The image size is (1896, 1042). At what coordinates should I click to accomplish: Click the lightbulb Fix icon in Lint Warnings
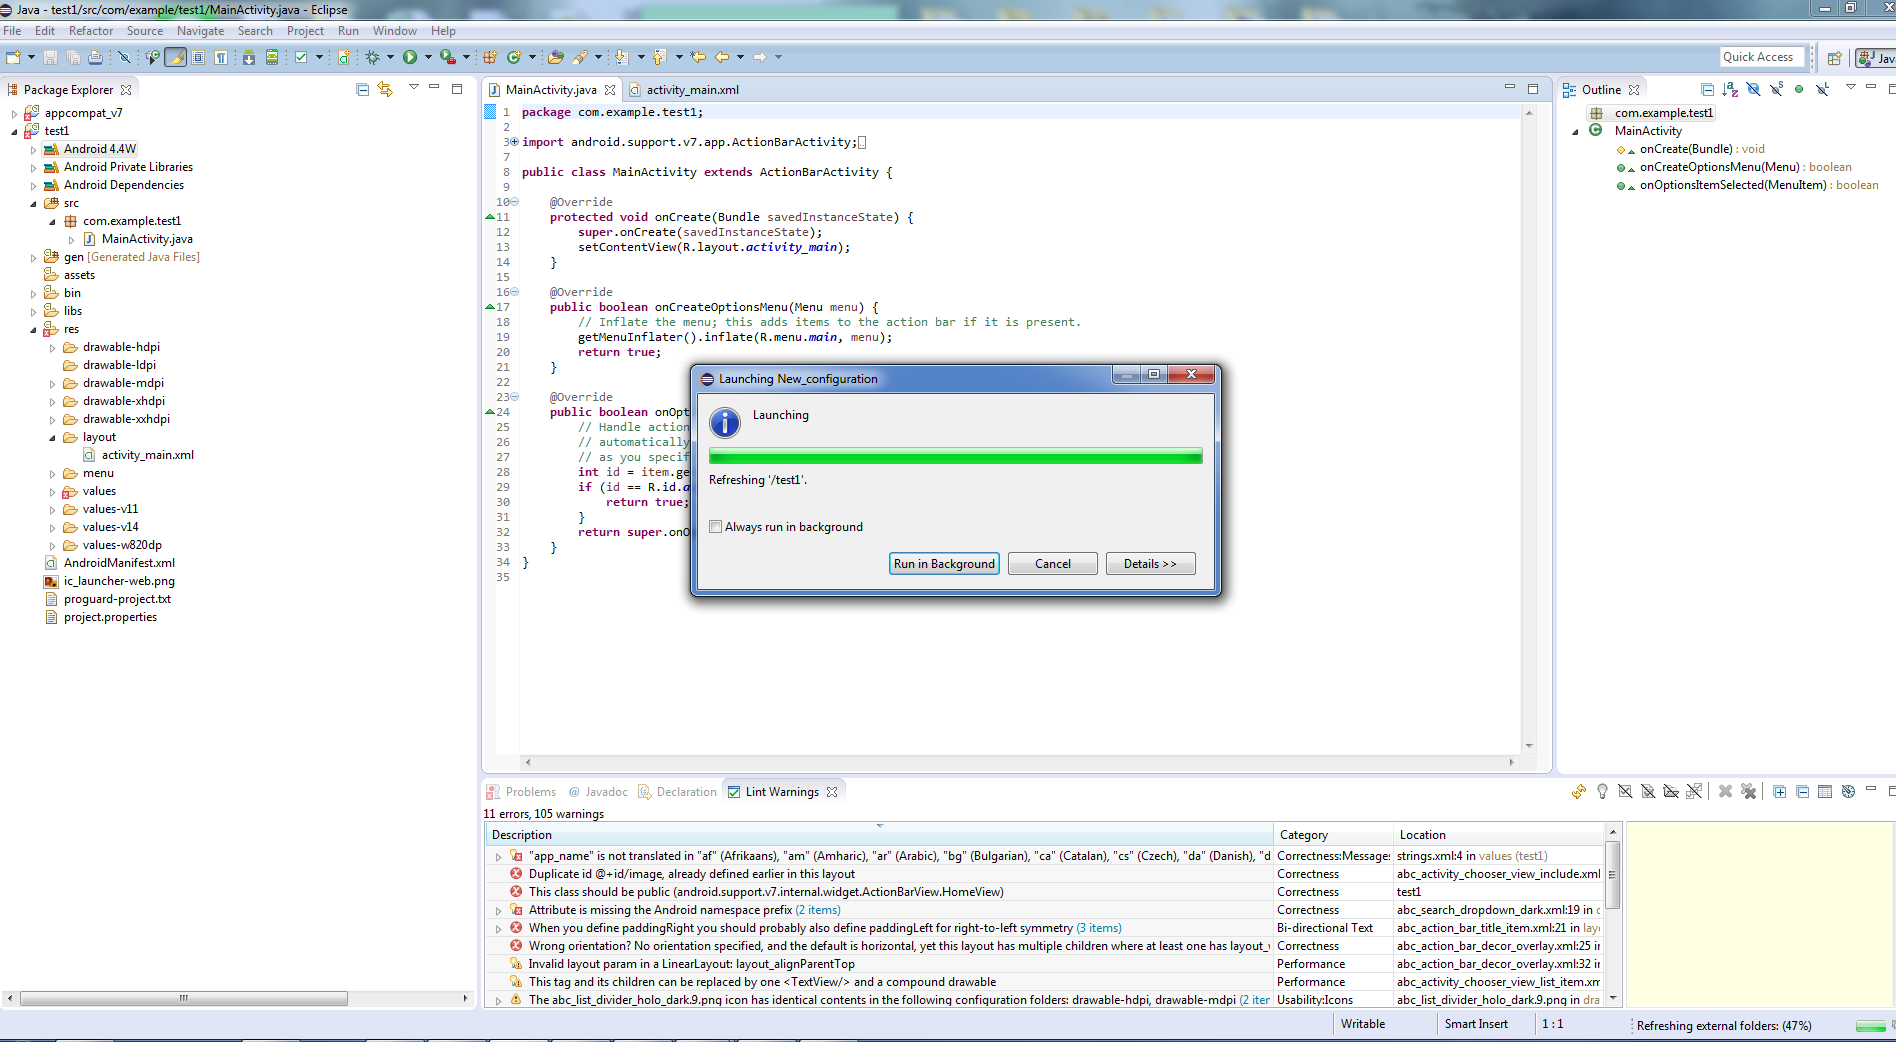(1602, 792)
